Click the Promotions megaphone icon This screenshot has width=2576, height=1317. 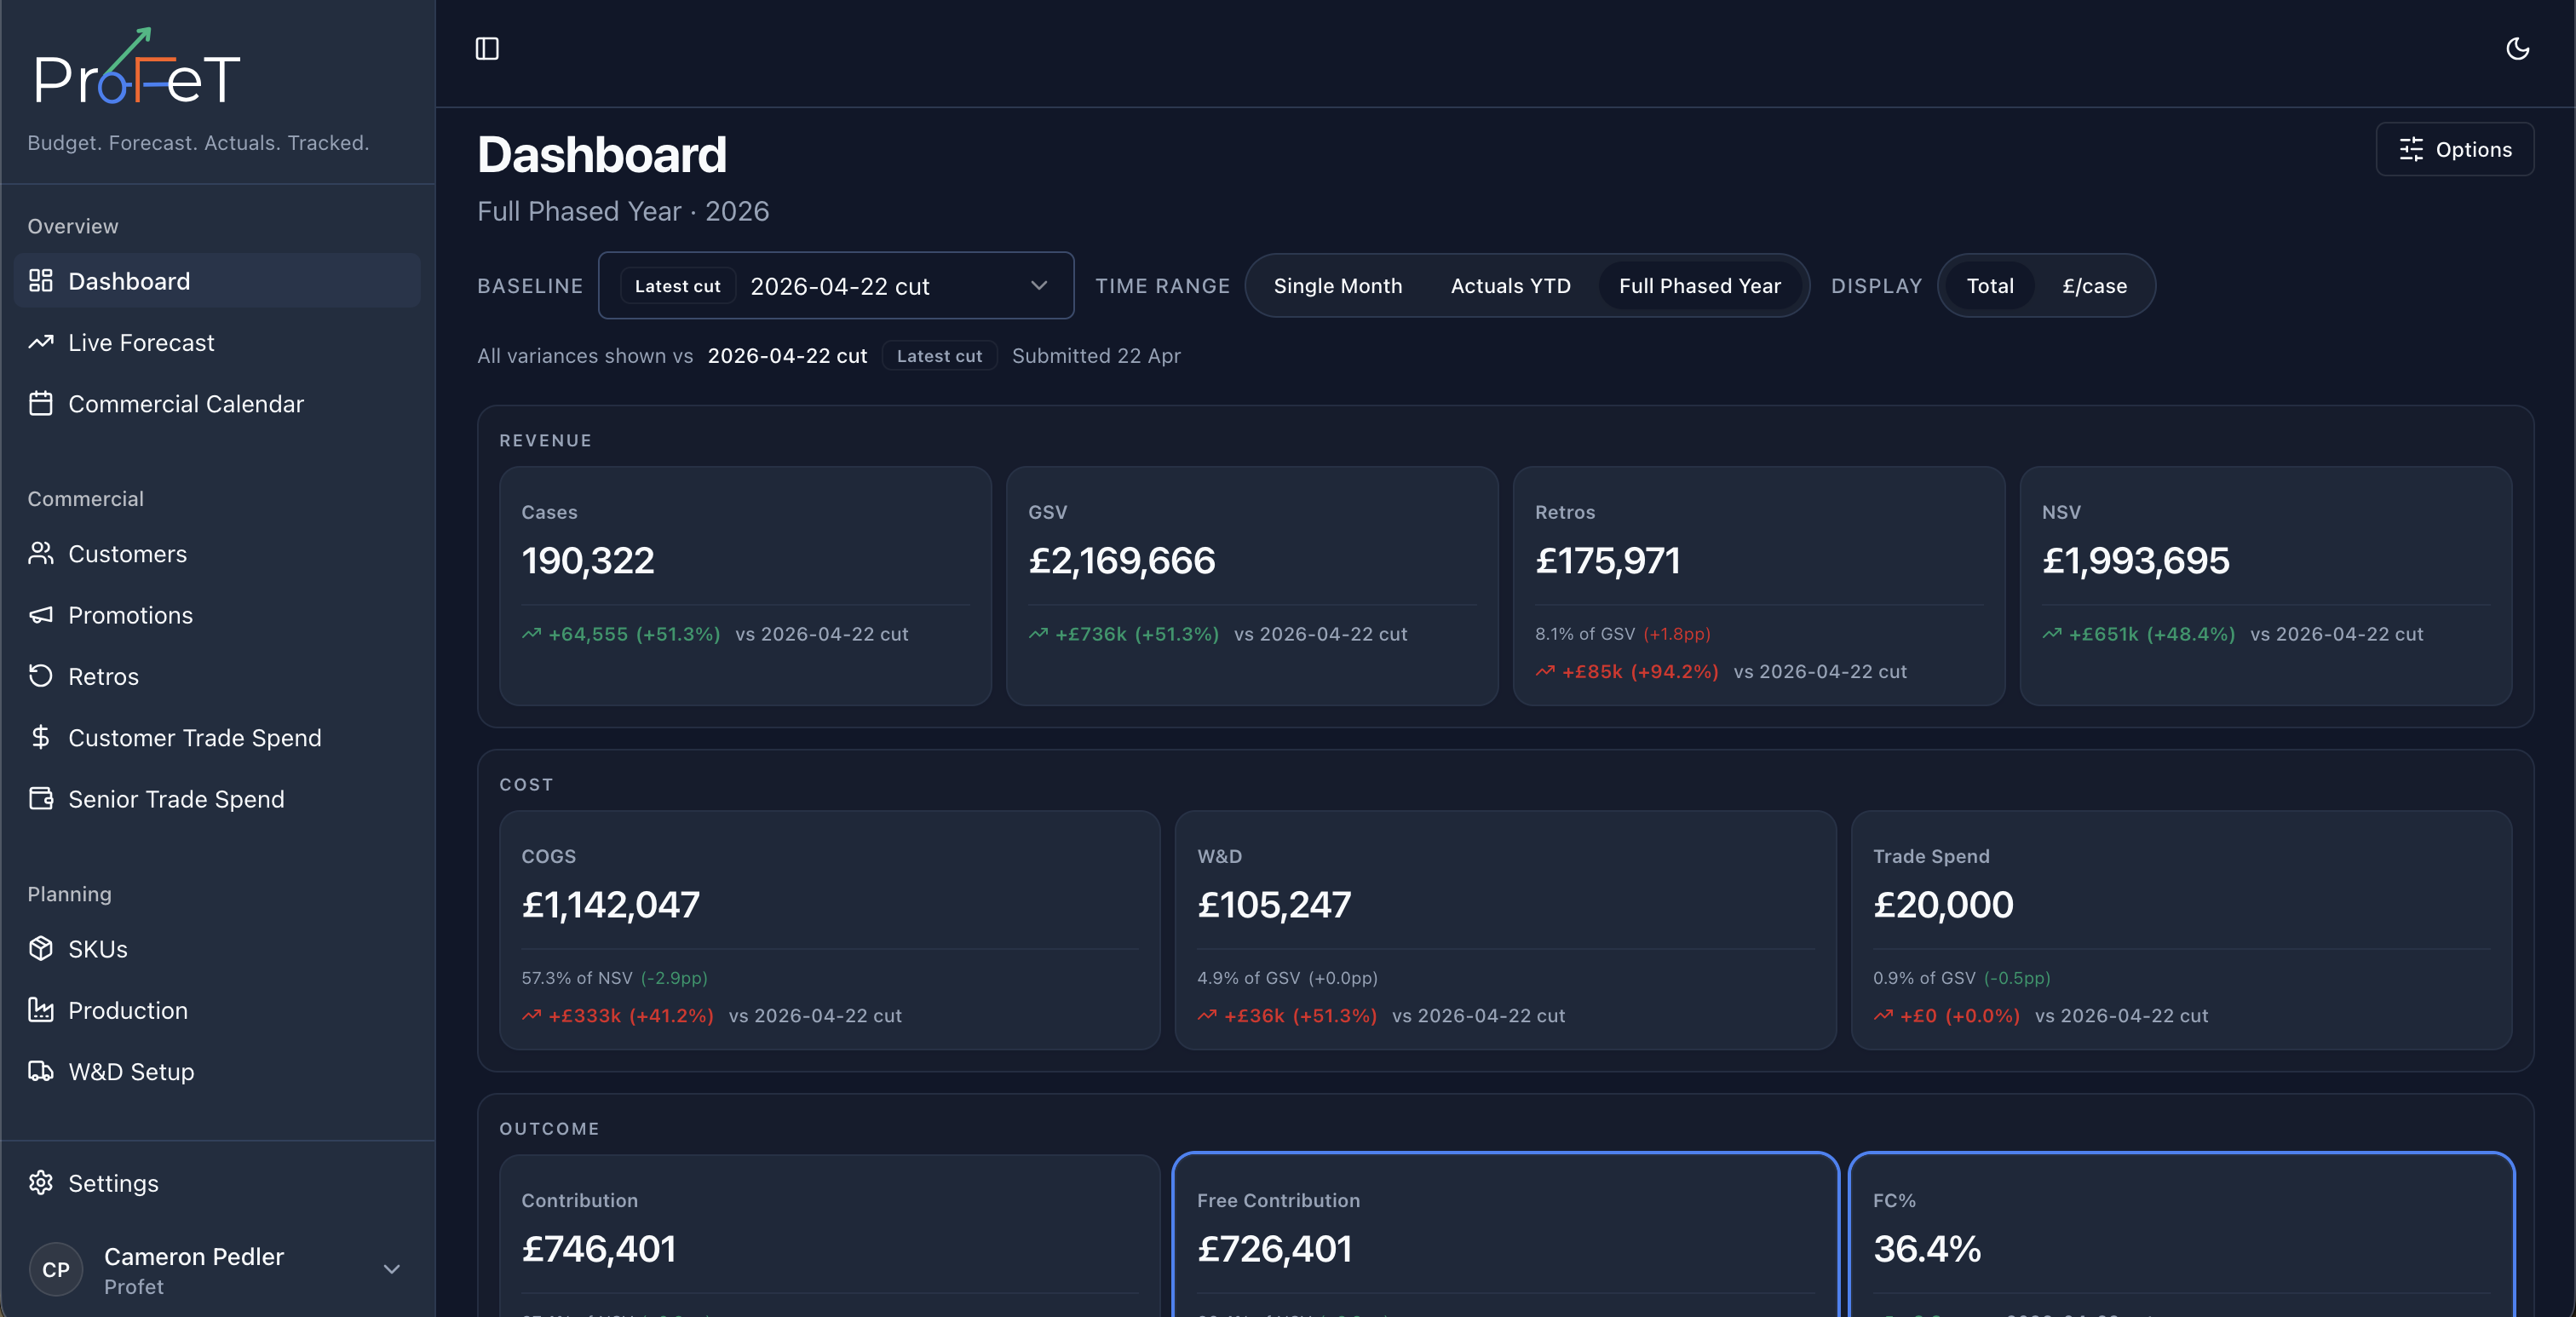click(x=41, y=614)
